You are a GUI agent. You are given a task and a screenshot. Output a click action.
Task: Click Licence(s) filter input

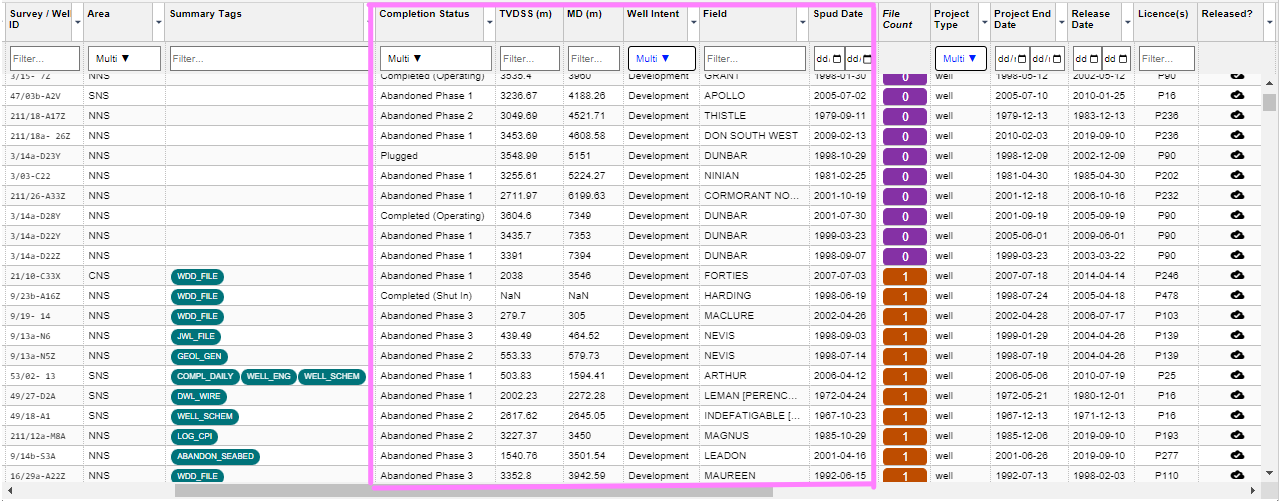pos(1166,59)
